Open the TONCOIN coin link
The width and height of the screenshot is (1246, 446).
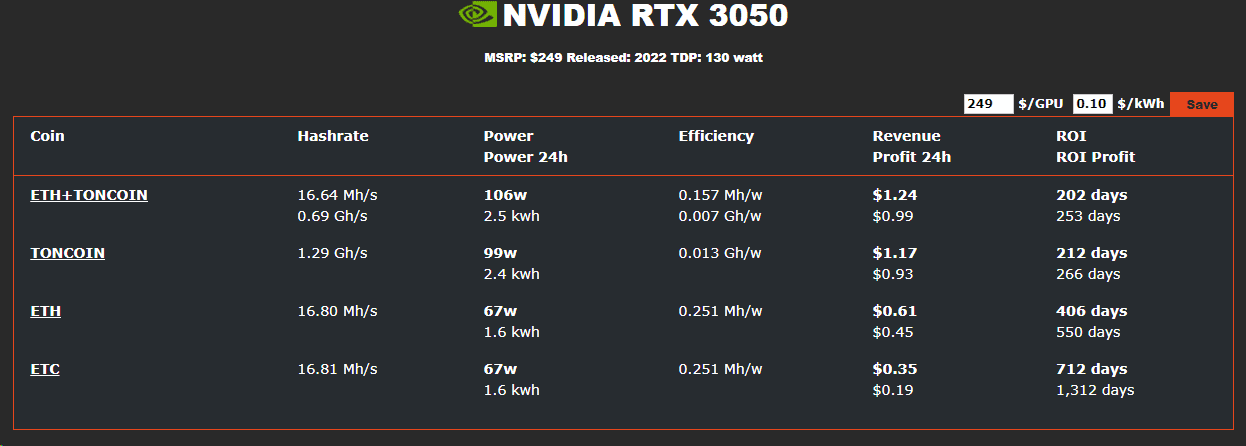tap(67, 253)
